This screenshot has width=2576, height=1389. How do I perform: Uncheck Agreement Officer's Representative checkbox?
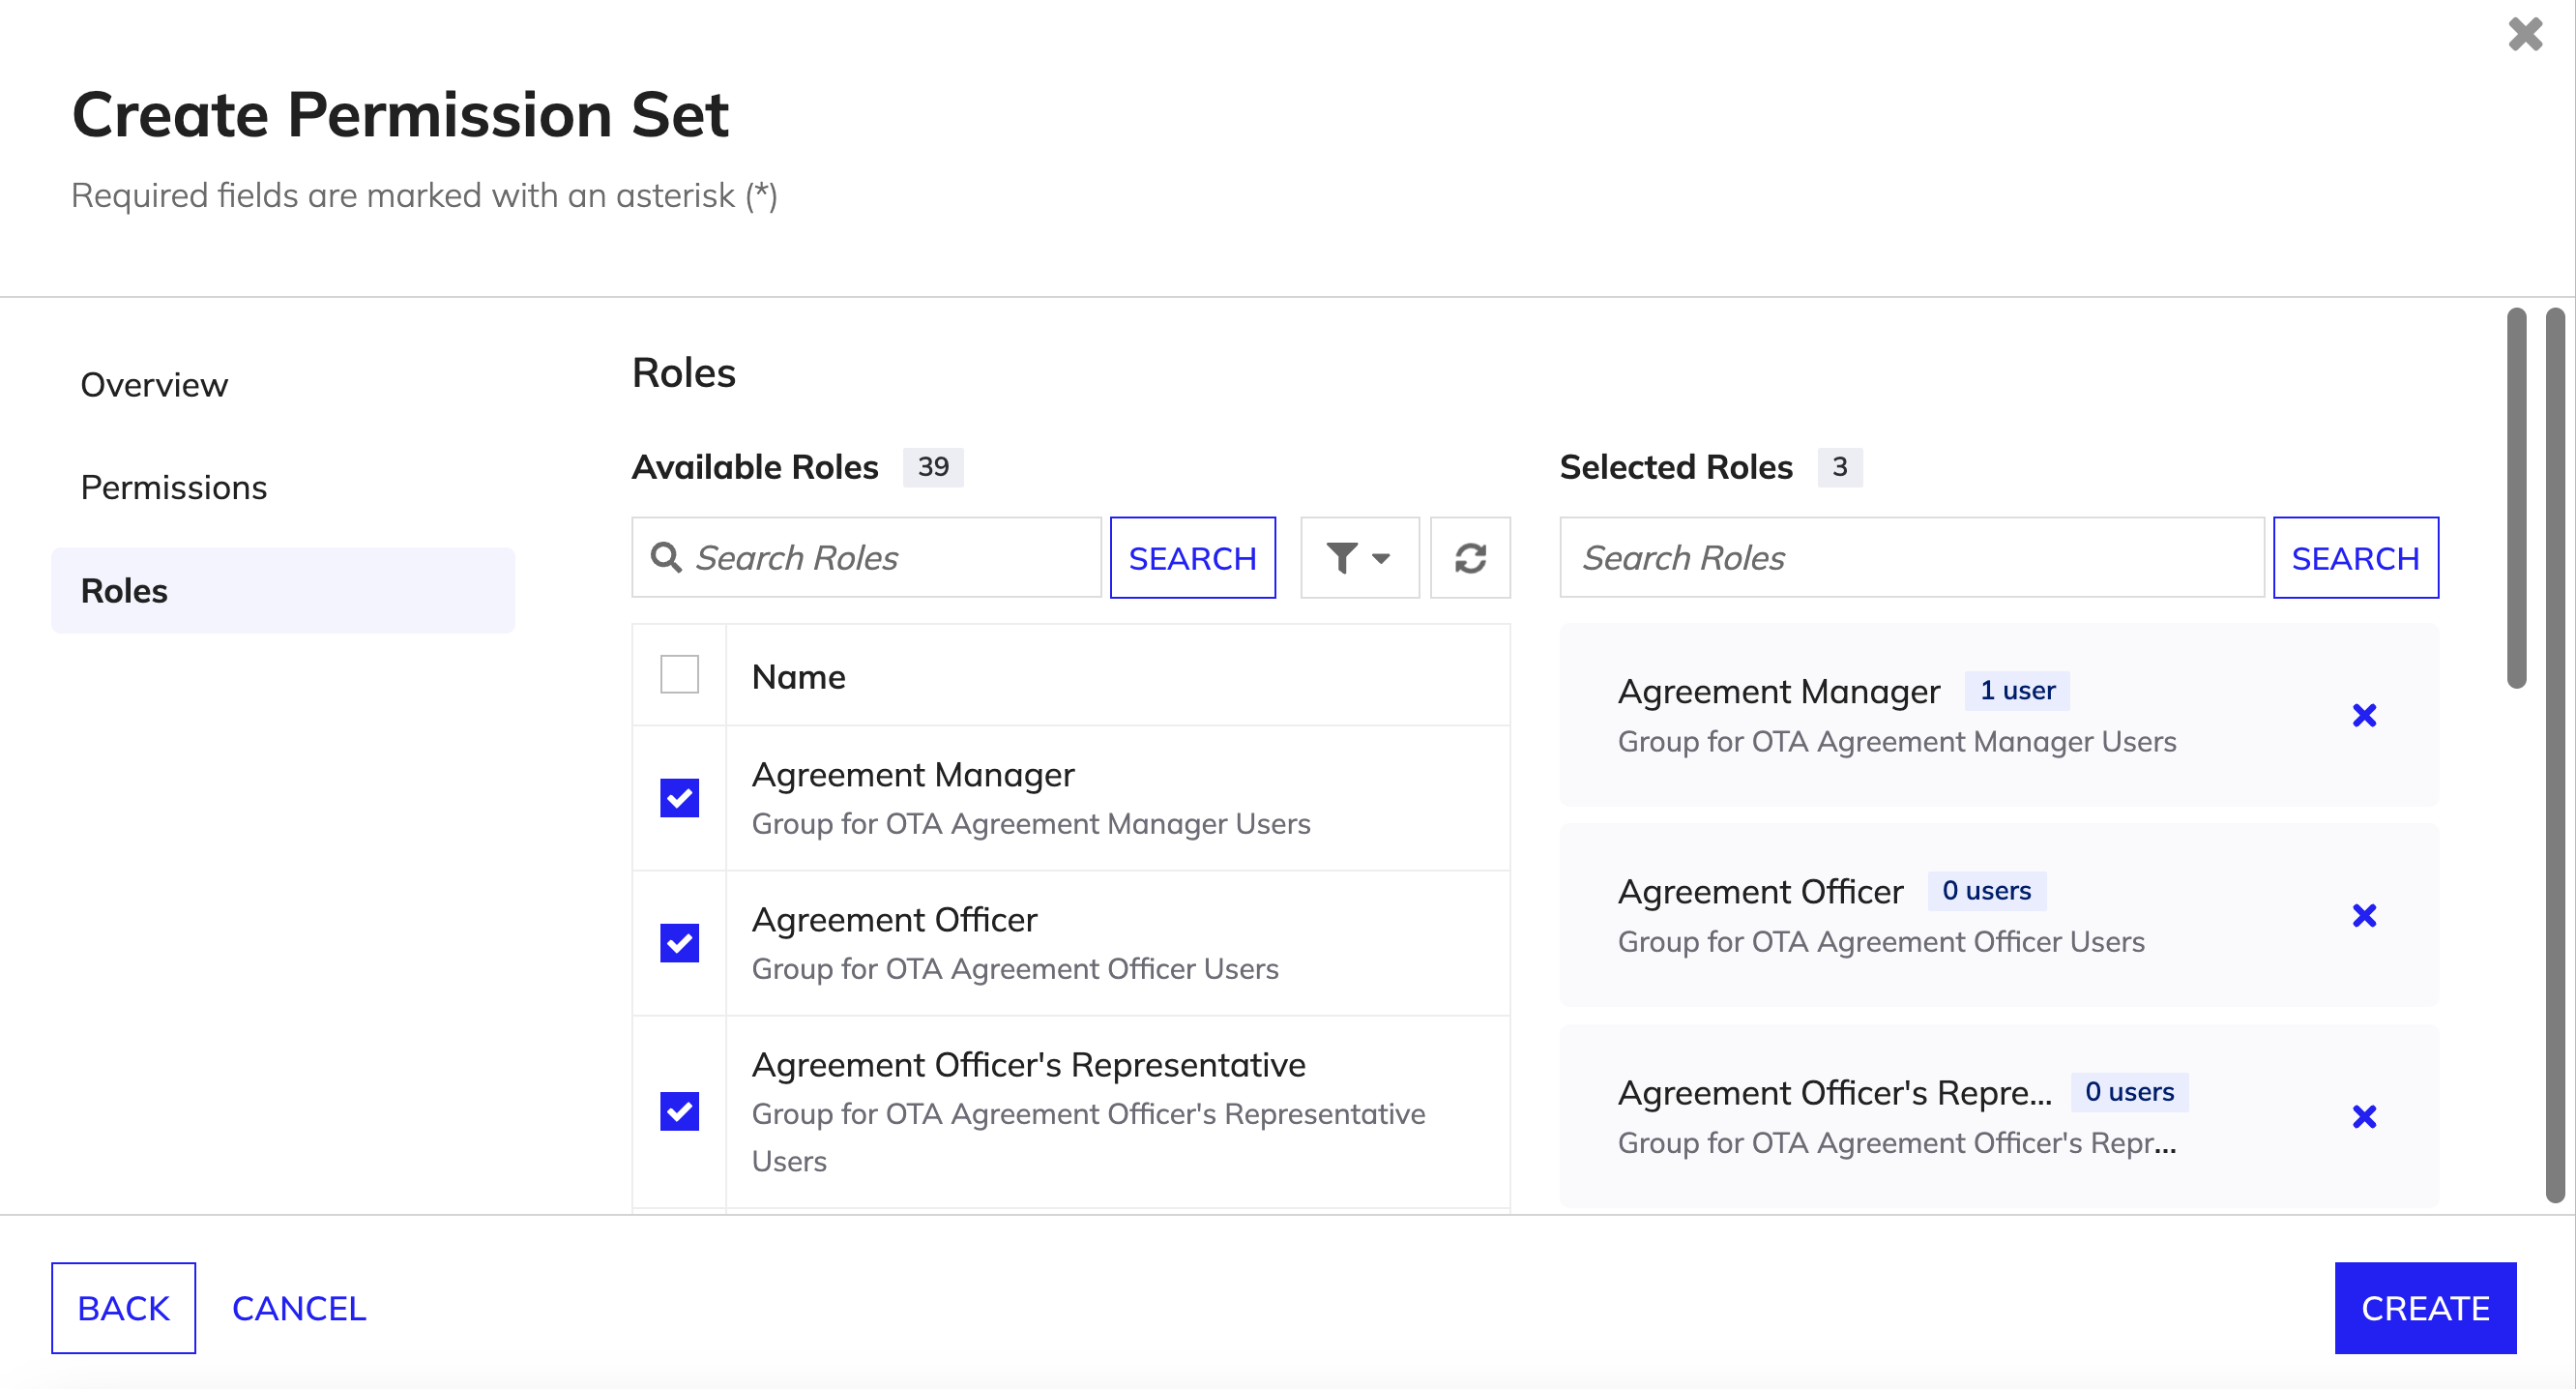pos(679,1111)
